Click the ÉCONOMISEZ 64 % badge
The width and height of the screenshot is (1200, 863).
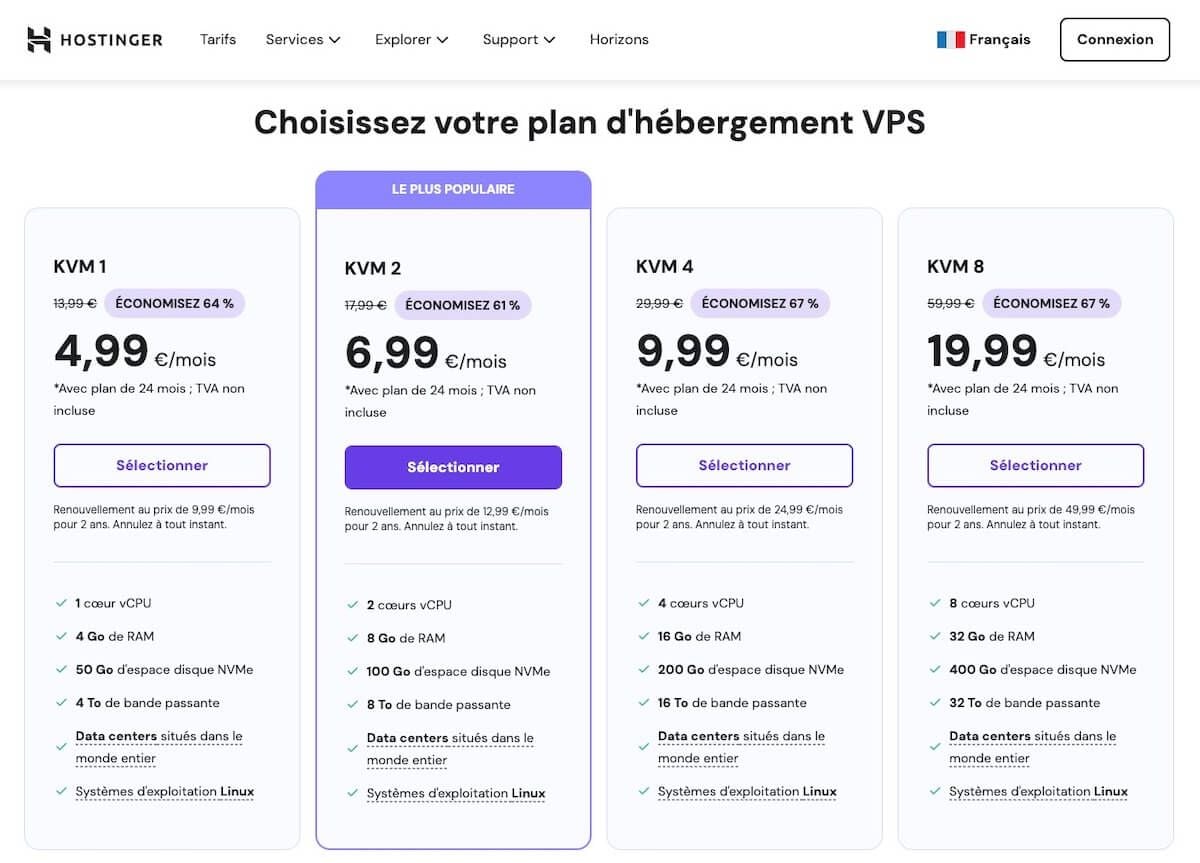coord(174,302)
